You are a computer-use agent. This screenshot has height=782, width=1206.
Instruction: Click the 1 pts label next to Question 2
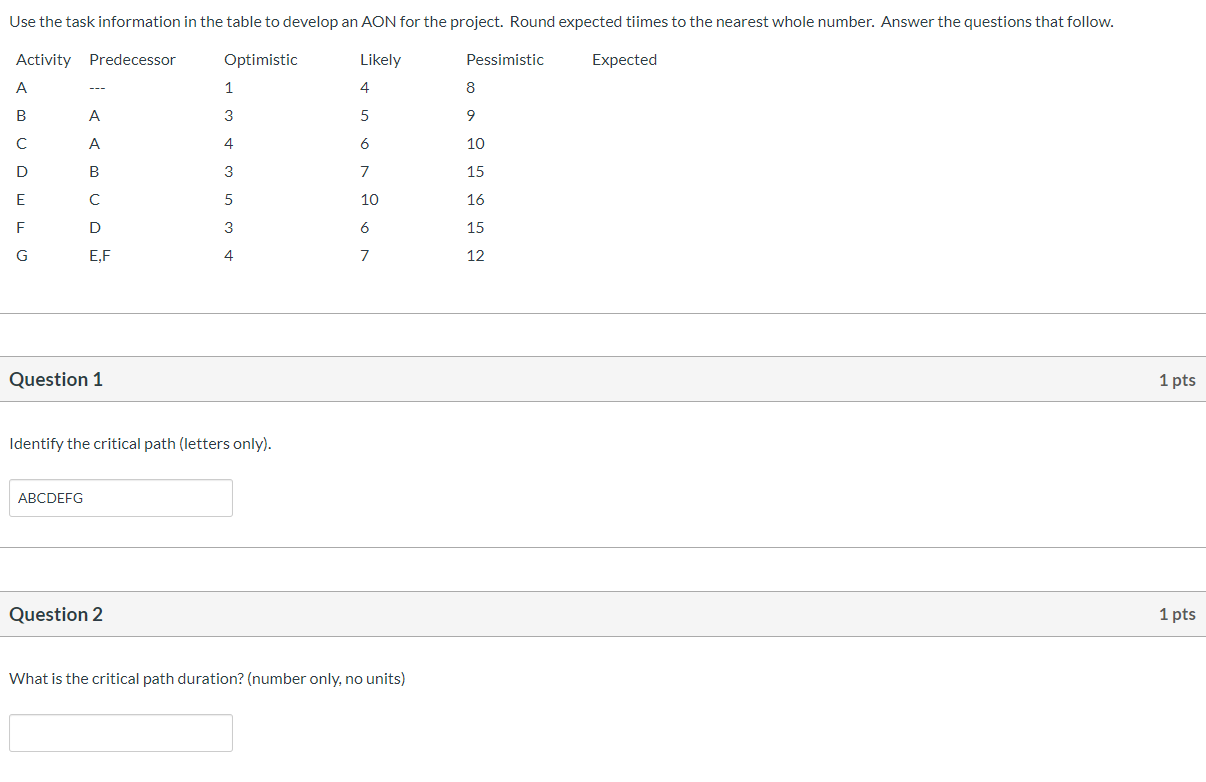point(1177,614)
